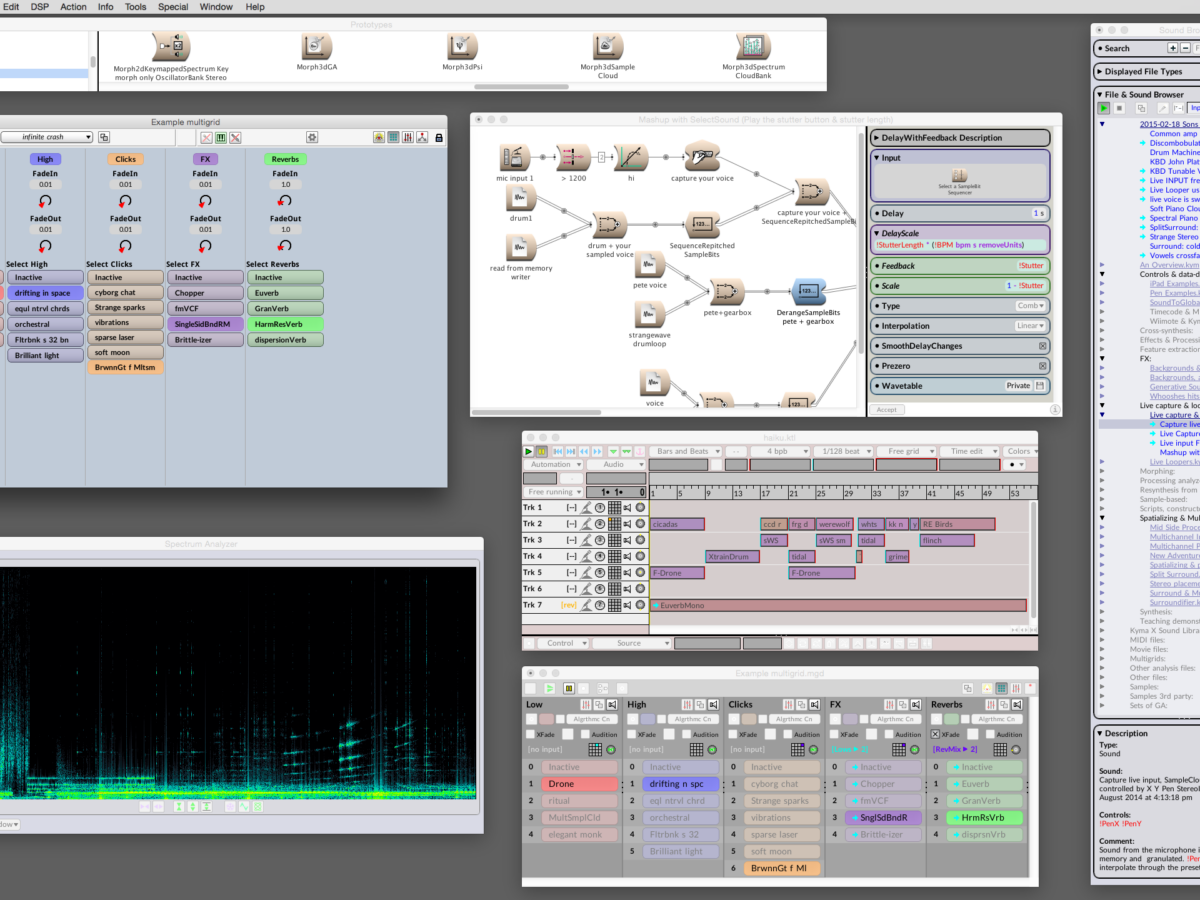This screenshot has height=900, width=1200.
Task: Click the speaker icon on Trk 3
Action: tap(626, 540)
